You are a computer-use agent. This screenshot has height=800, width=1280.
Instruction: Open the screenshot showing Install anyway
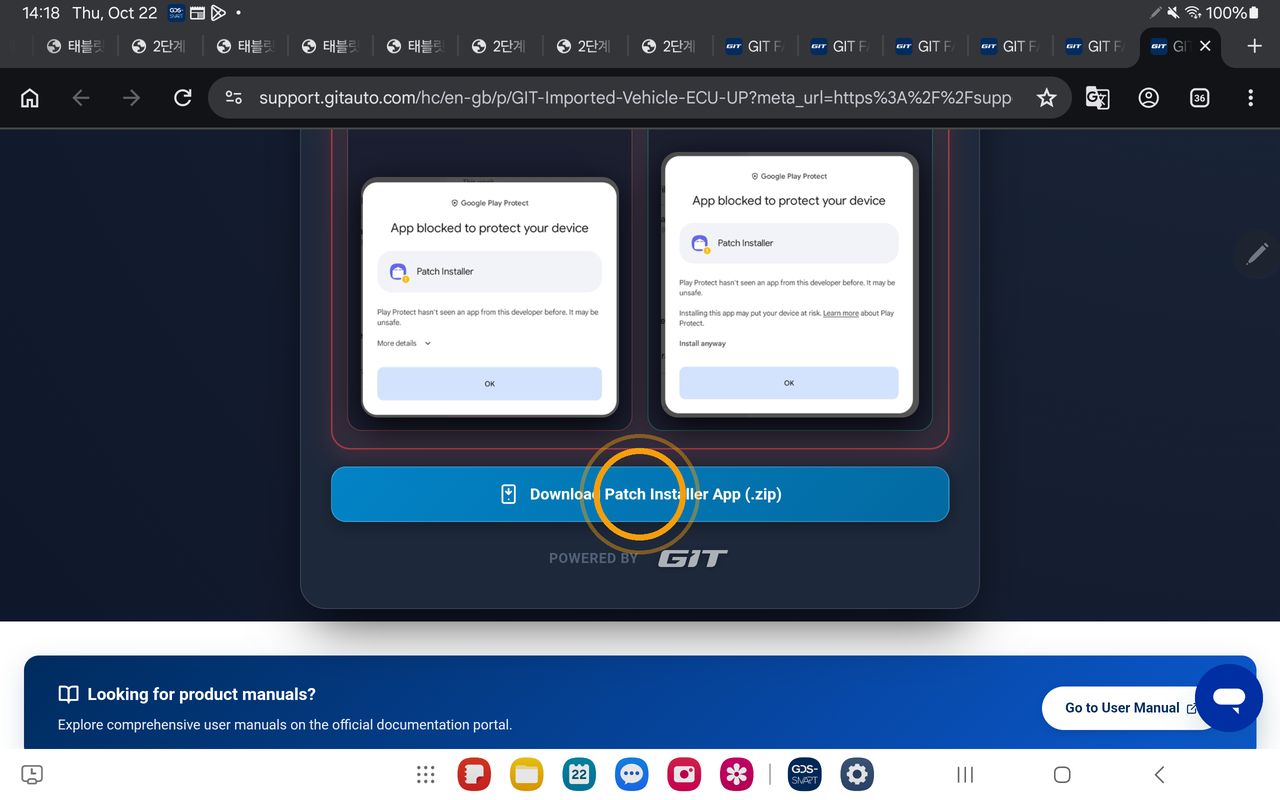click(x=789, y=284)
